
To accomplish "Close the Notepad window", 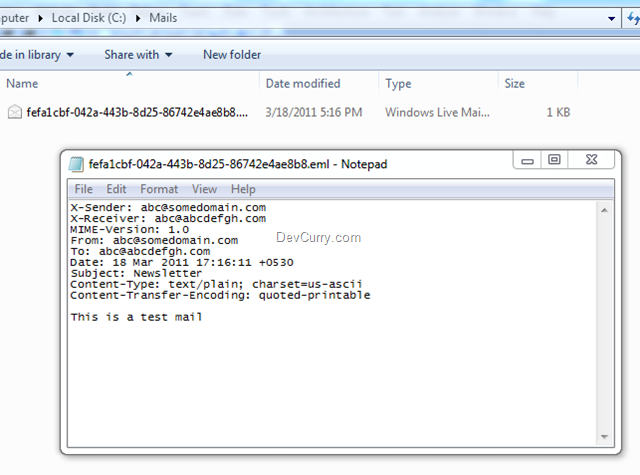I will click(591, 160).
